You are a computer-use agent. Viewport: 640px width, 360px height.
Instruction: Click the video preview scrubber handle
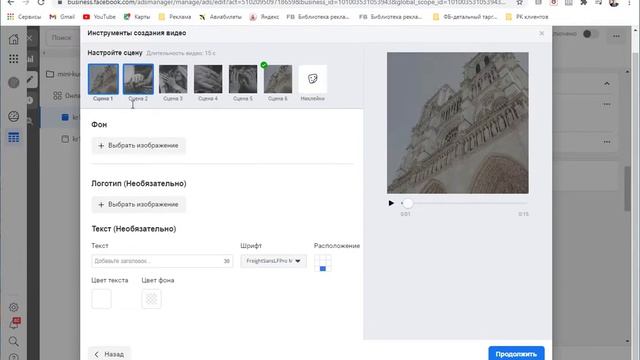[407, 203]
